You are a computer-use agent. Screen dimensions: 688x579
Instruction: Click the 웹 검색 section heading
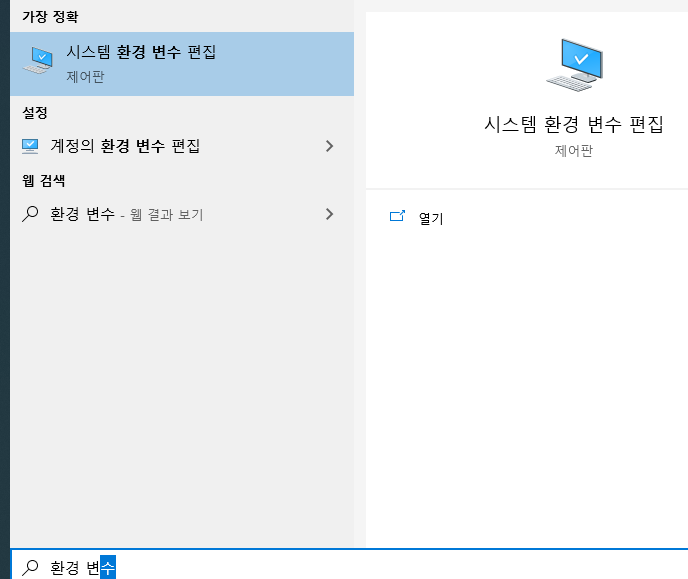pyautogui.click(x=43, y=180)
